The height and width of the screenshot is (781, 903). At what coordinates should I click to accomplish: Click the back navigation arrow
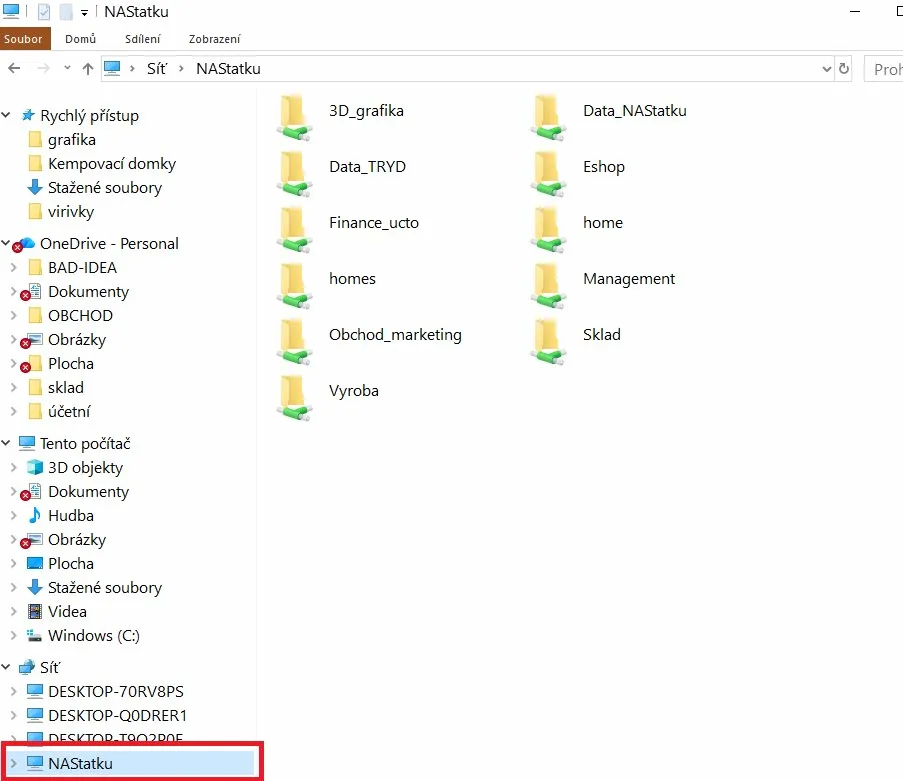click(x=13, y=68)
